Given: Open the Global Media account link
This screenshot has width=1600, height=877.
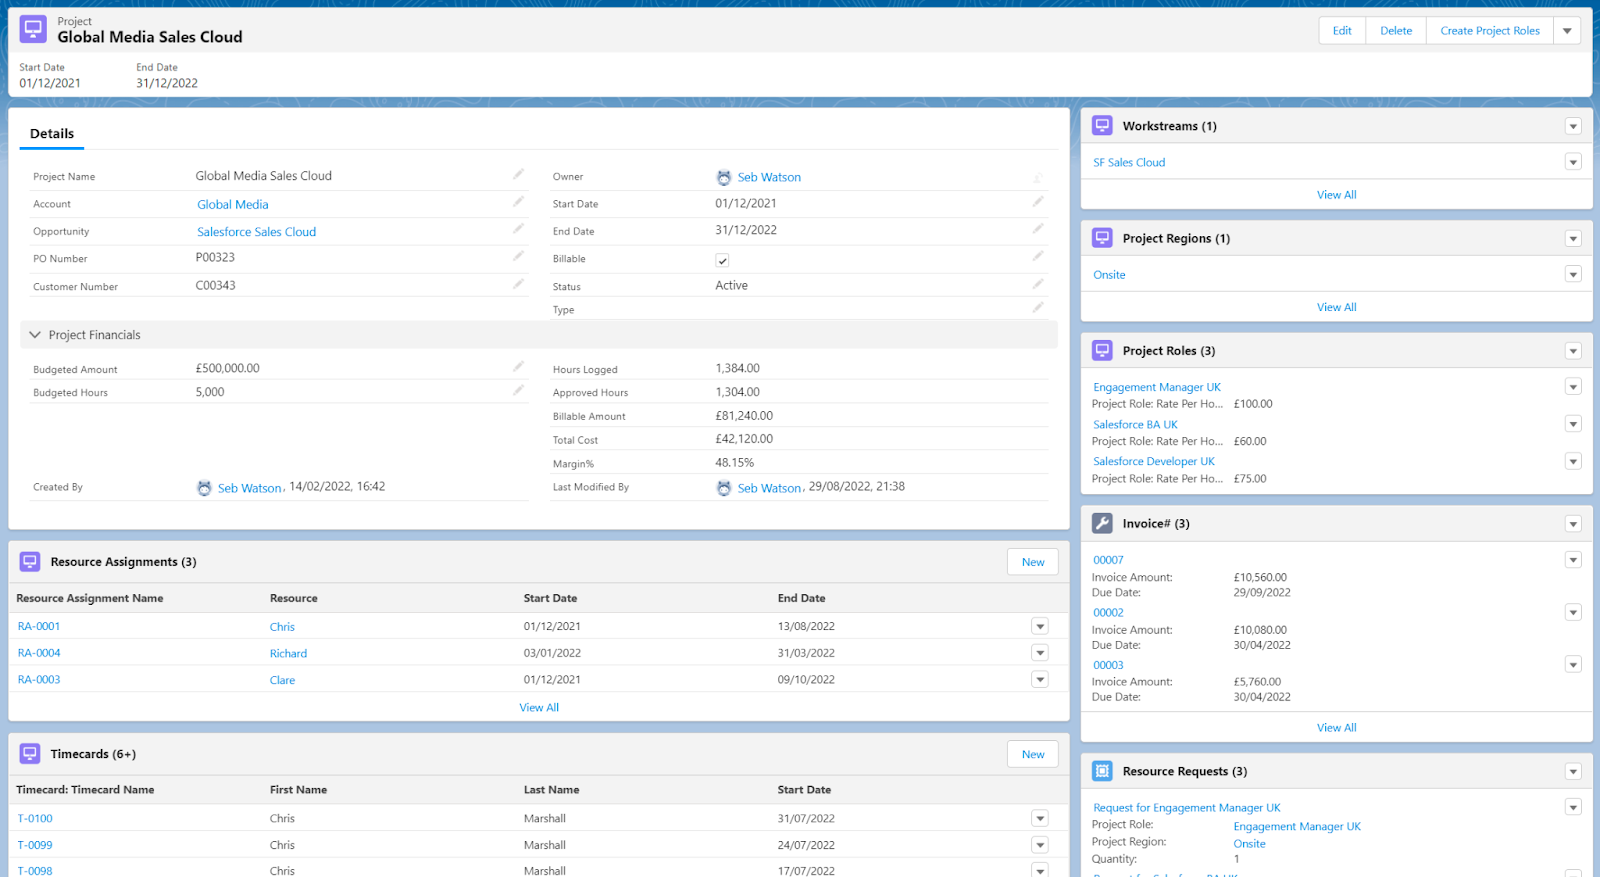Looking at the screenshot, I should [233, 204].
